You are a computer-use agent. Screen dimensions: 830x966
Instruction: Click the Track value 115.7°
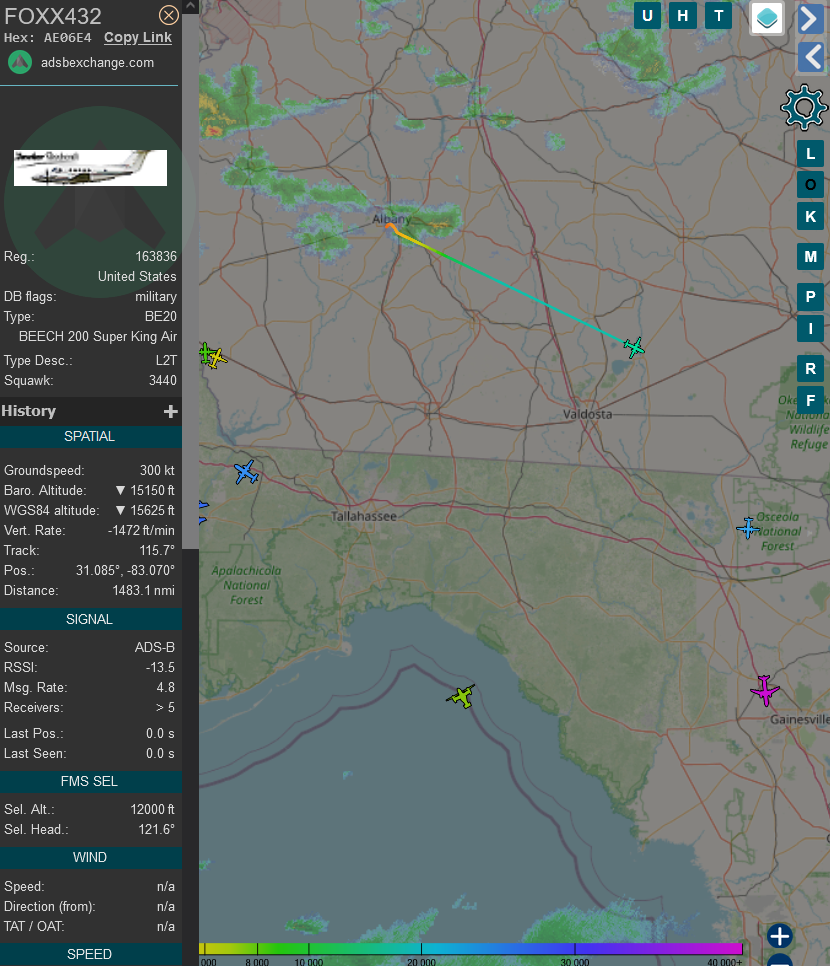(157, 551)
